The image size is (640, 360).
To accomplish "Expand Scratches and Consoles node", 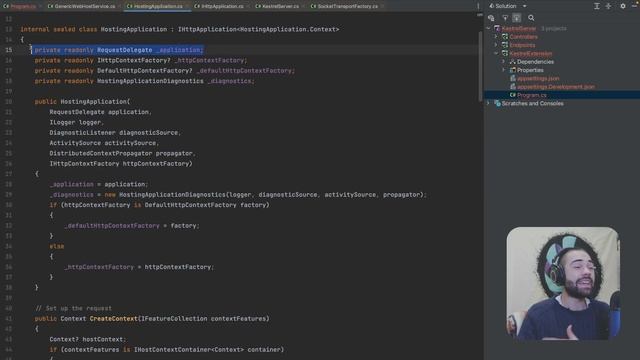I will (x=488, y=103).
